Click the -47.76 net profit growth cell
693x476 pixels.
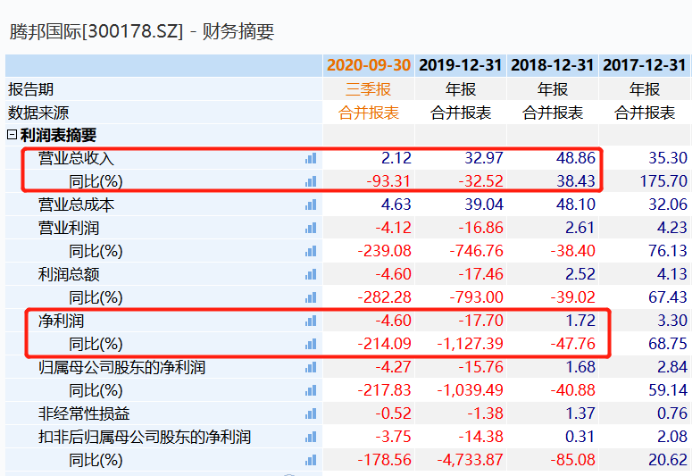573,344
